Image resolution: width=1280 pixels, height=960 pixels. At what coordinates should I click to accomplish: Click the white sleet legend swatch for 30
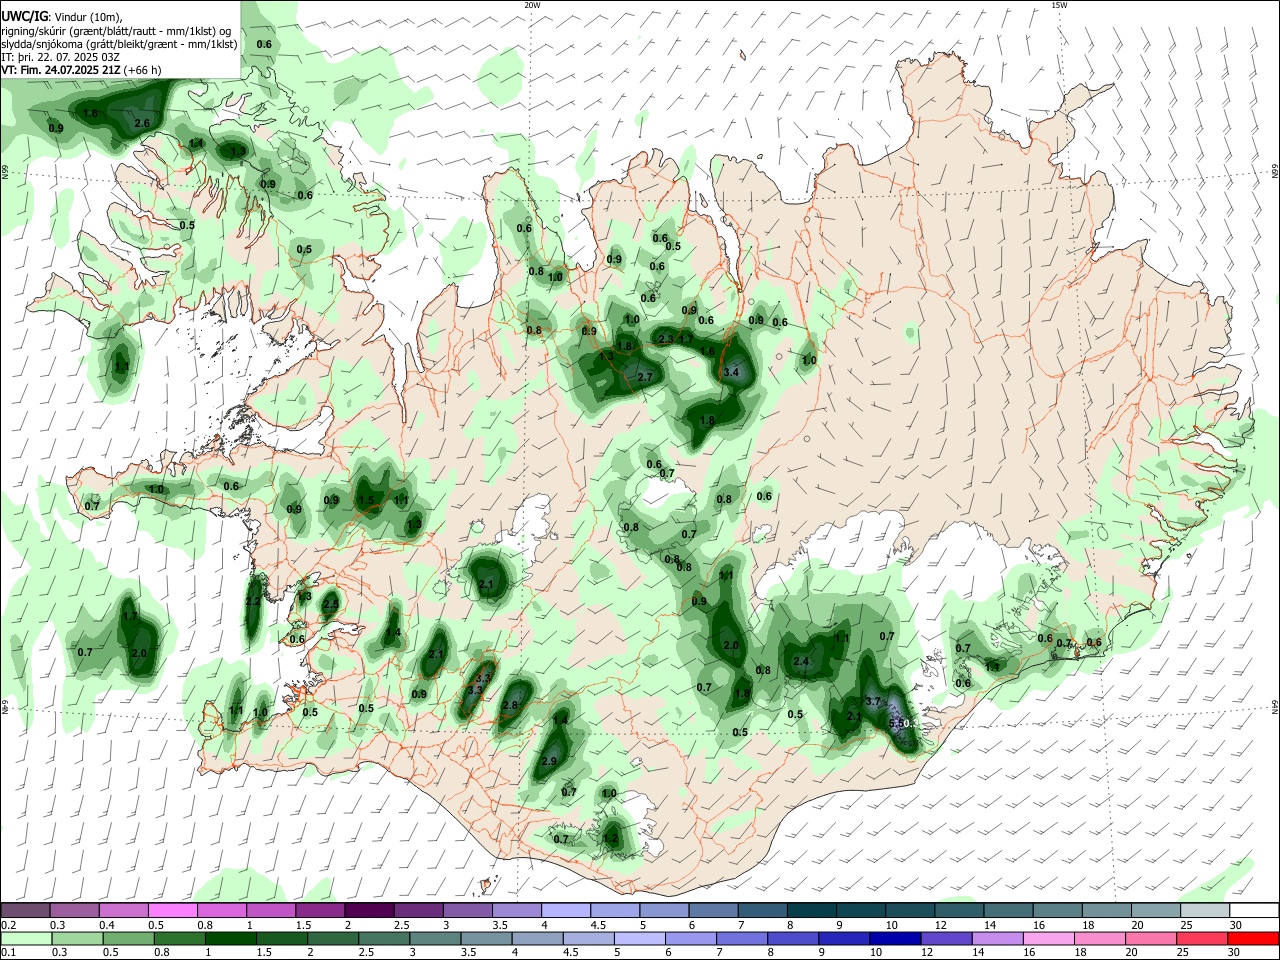point(1254,910)
